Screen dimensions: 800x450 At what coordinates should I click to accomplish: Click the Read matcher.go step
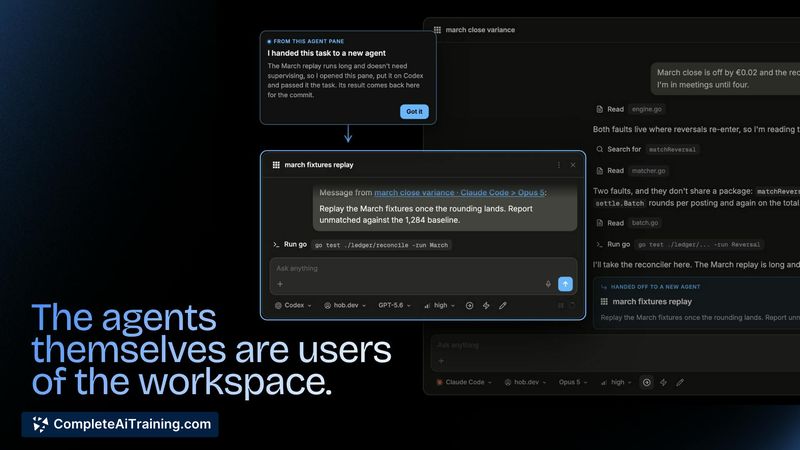point(633,171)
